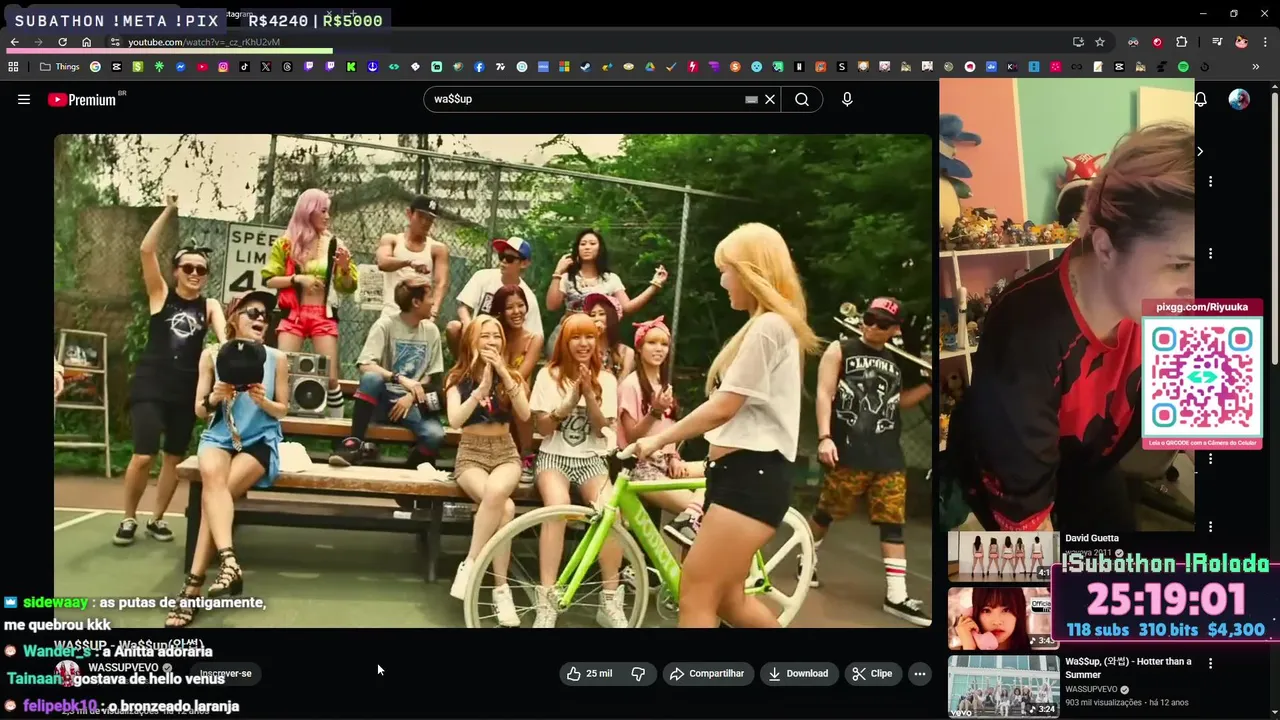The width and height of the screenshot is (1280, 720).
Task: Open a new browser tab with plus
Action: click(x=352, y=14)
